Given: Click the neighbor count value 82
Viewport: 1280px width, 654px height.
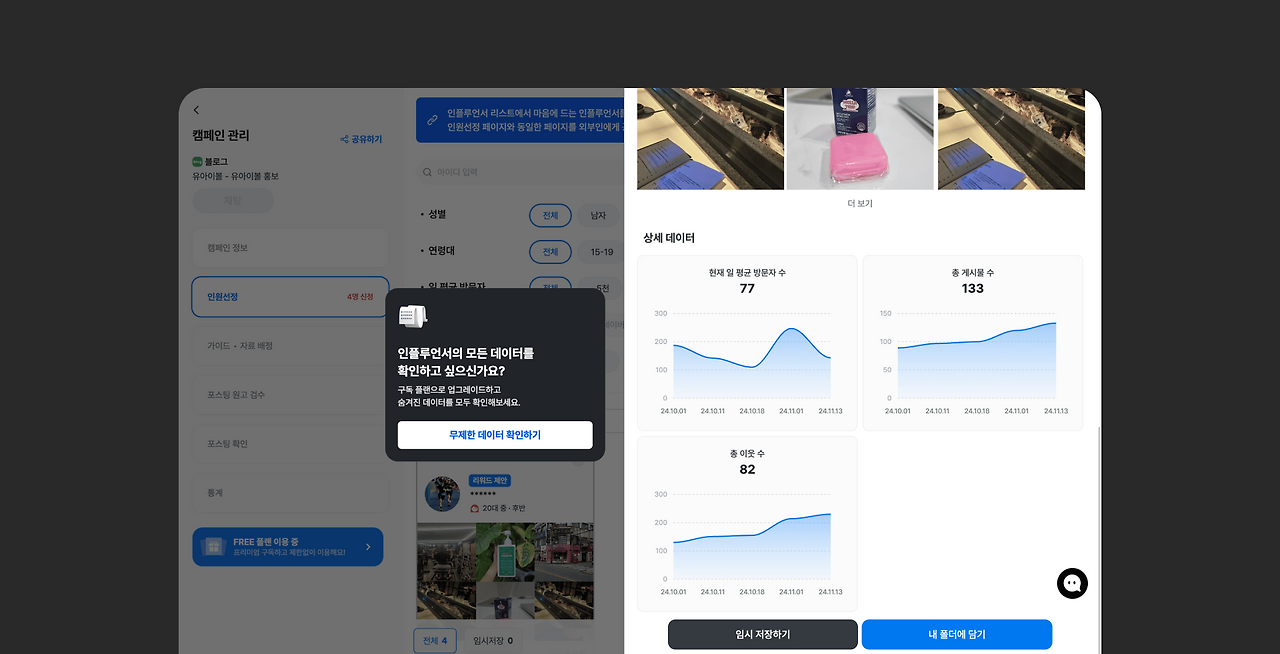Looking at the screenshot, I should [x=747, y=470].
